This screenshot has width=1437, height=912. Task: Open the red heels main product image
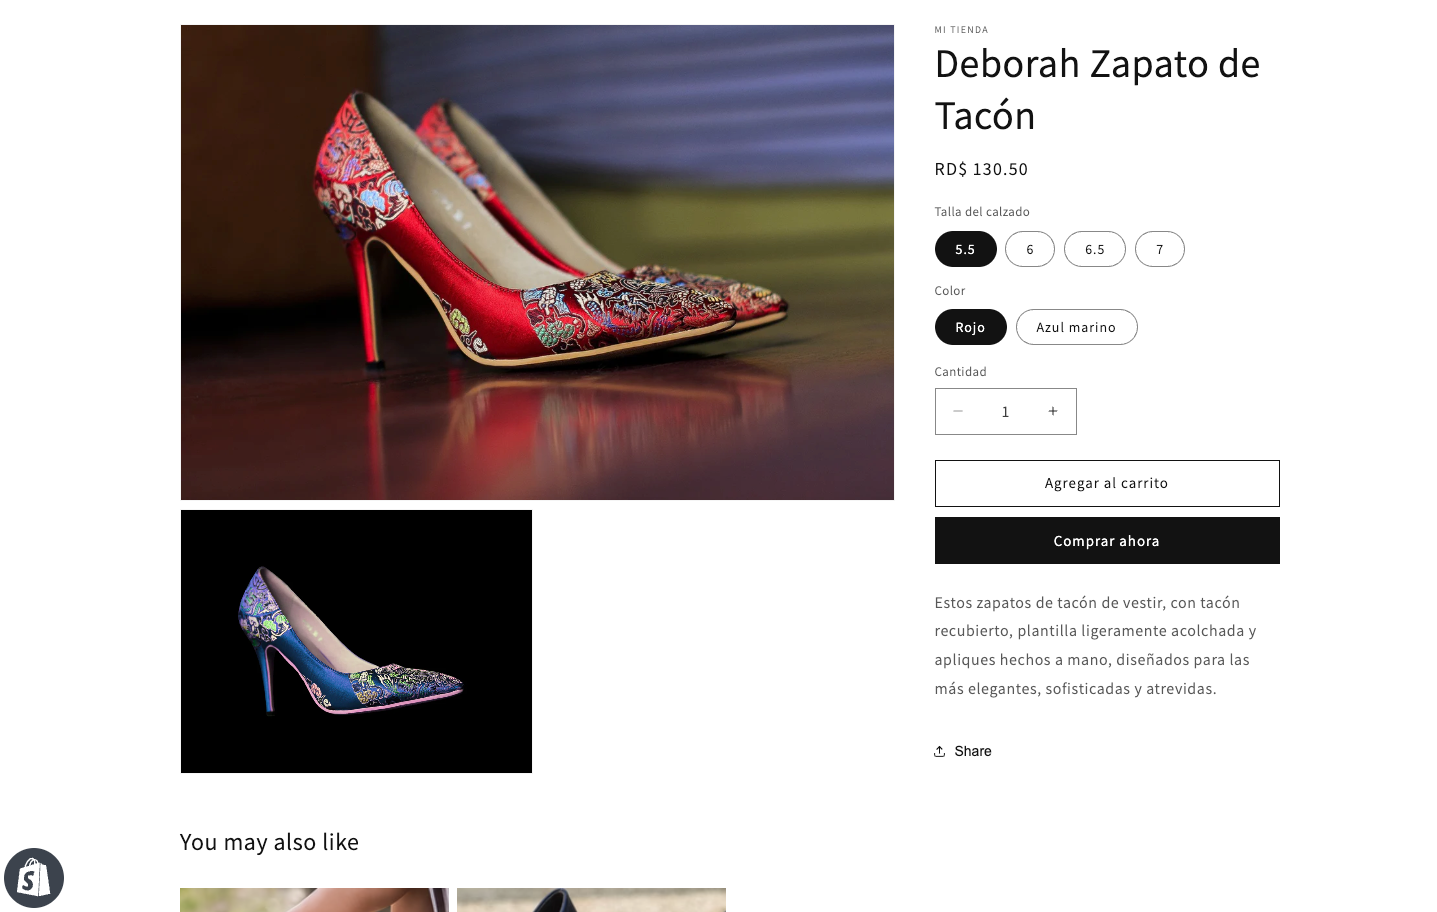coord(537,262)
